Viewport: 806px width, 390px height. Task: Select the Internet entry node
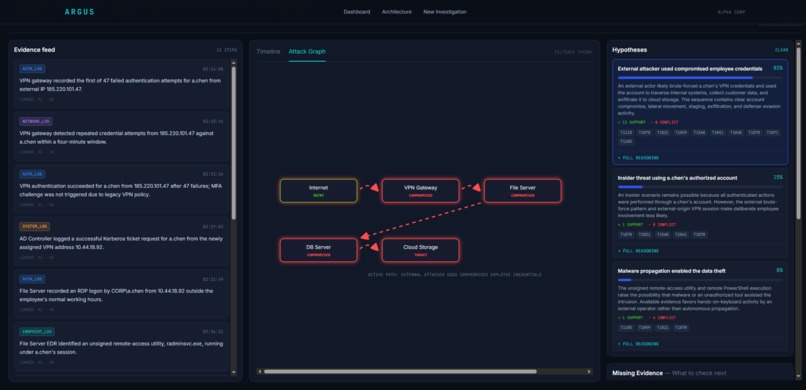point(318,191)
